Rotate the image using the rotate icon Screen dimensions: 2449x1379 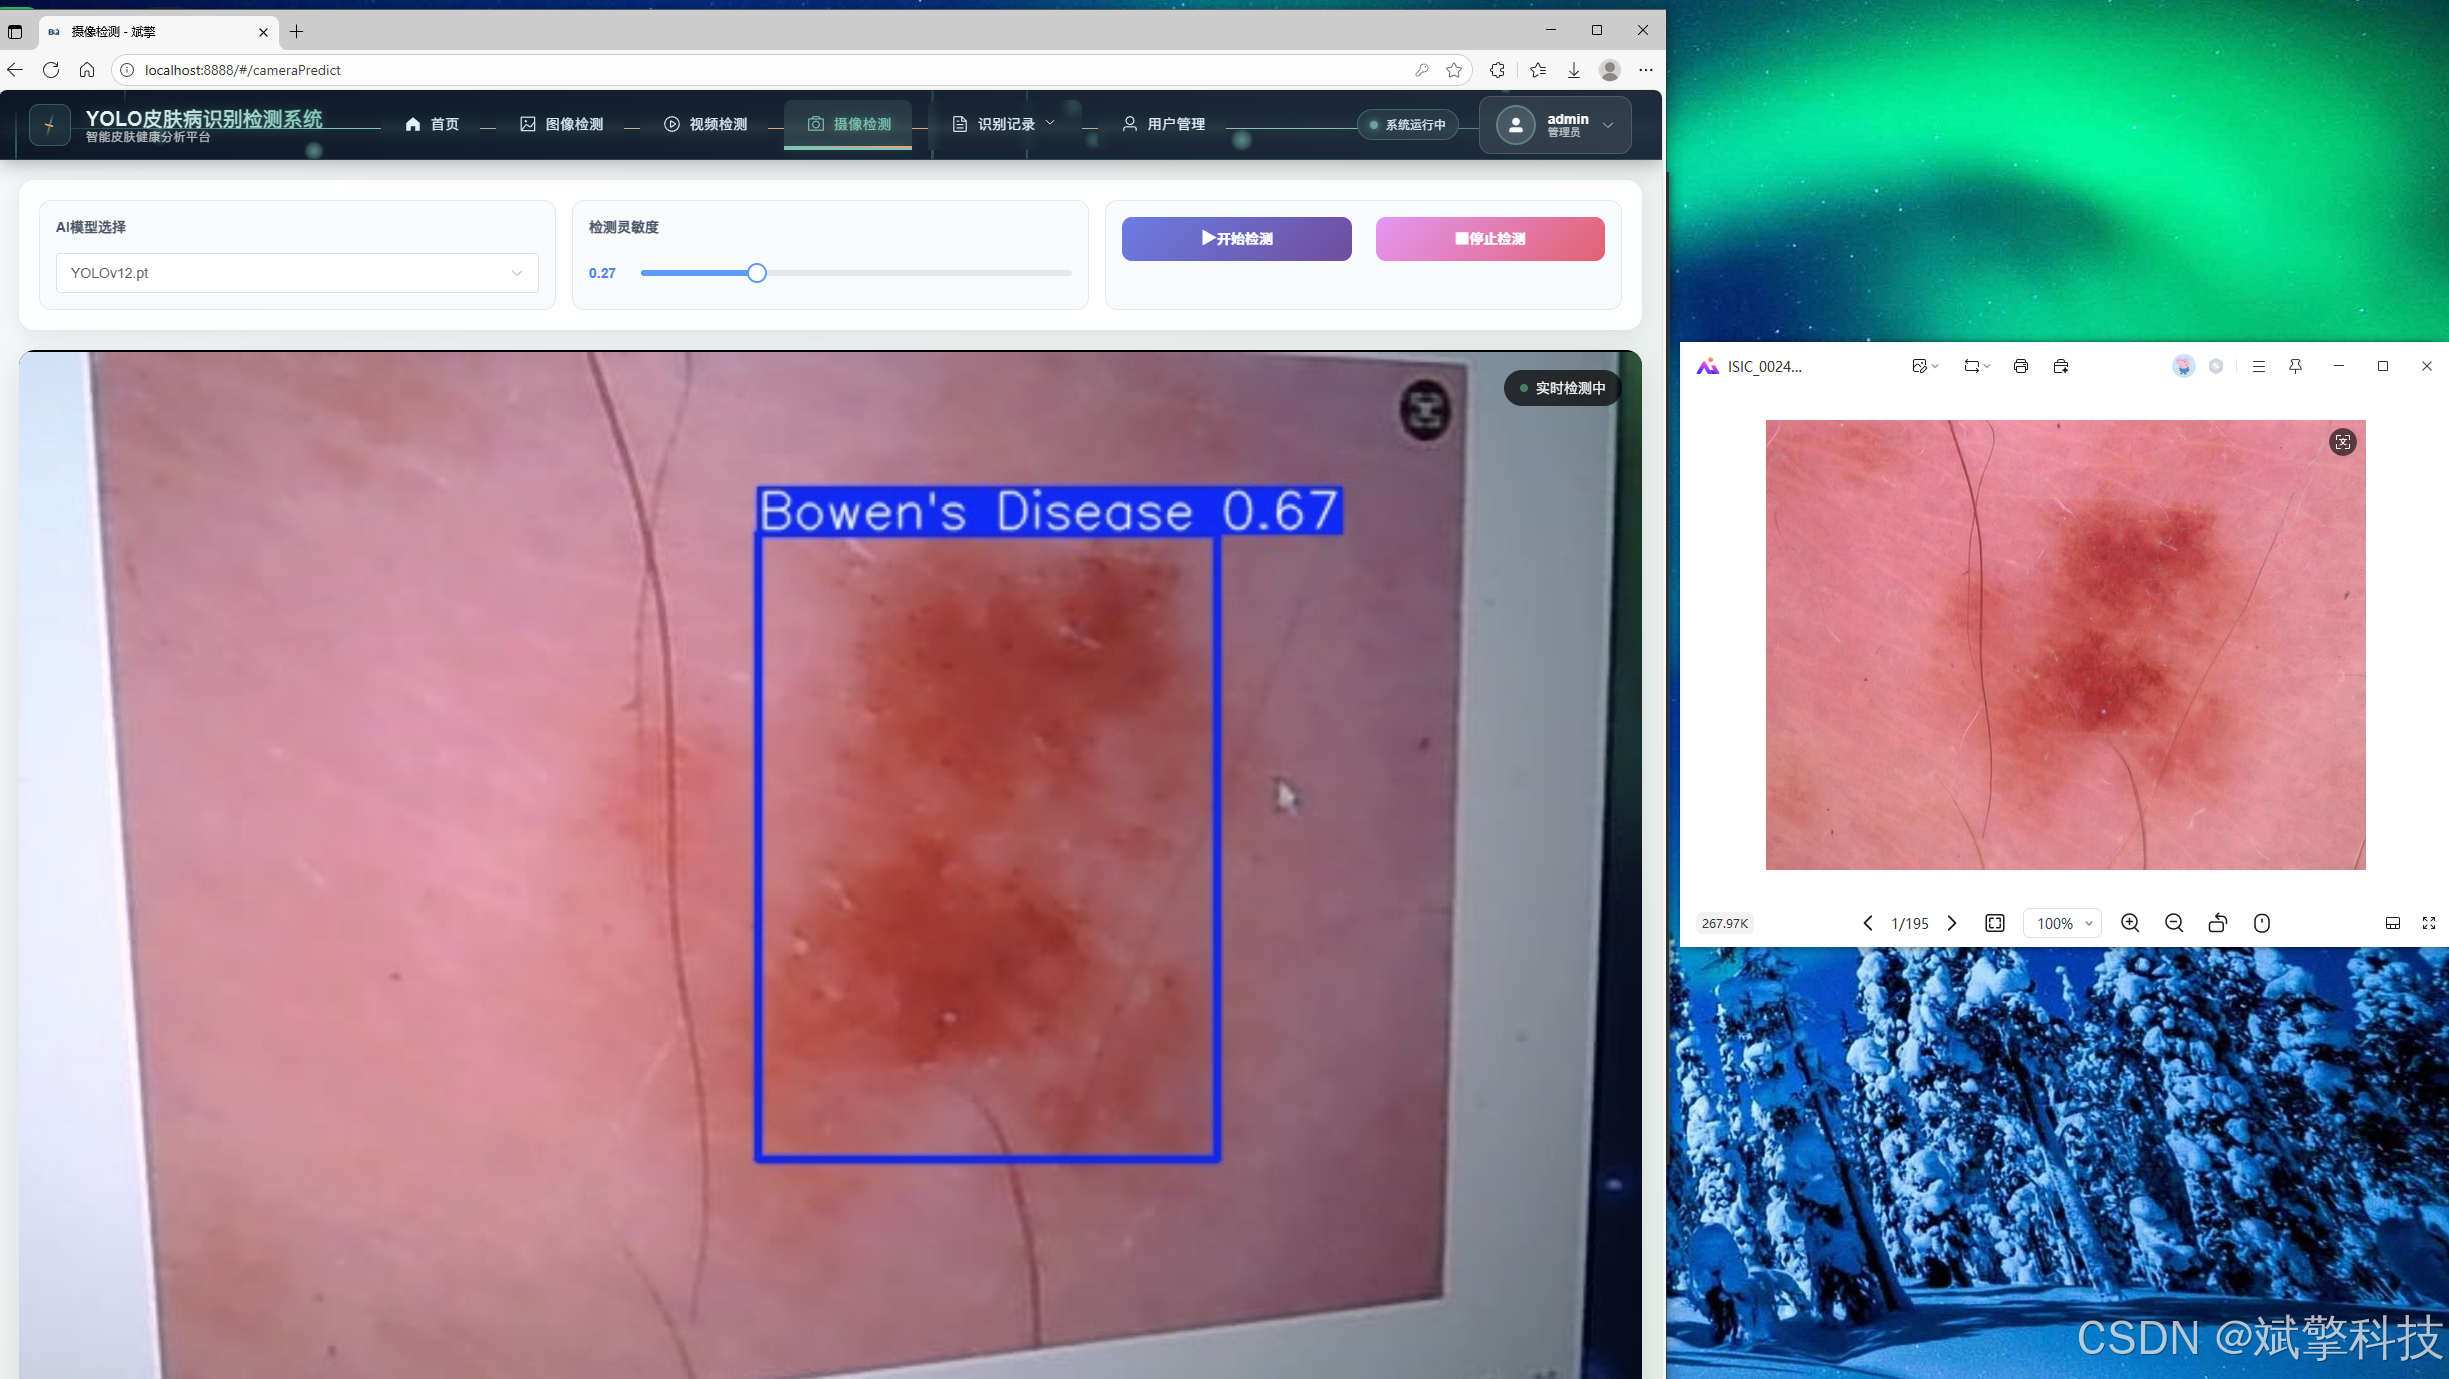coord(2217,923)
